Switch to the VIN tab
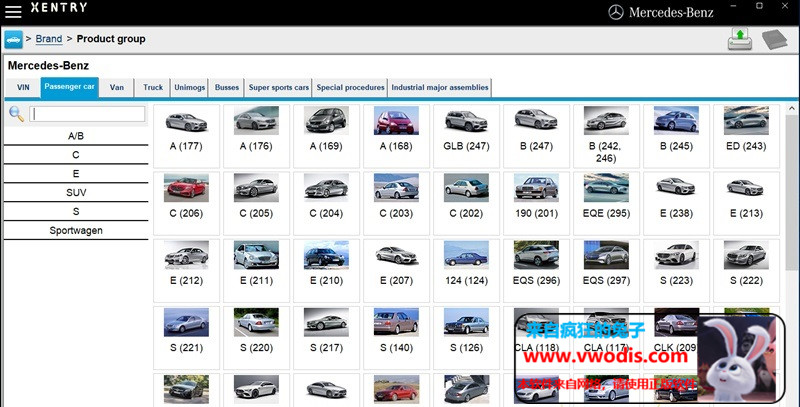Screen dimensions: 800x407 (23, 87)
